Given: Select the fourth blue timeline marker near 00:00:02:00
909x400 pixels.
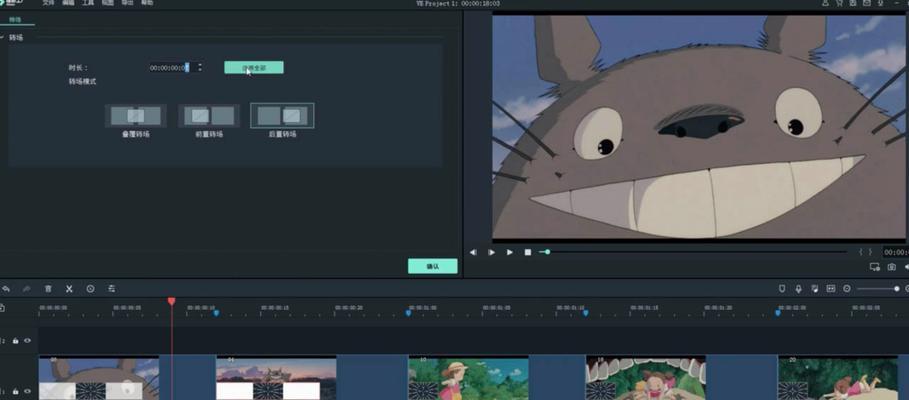Looking at the screenshot, I should (778, 313).
